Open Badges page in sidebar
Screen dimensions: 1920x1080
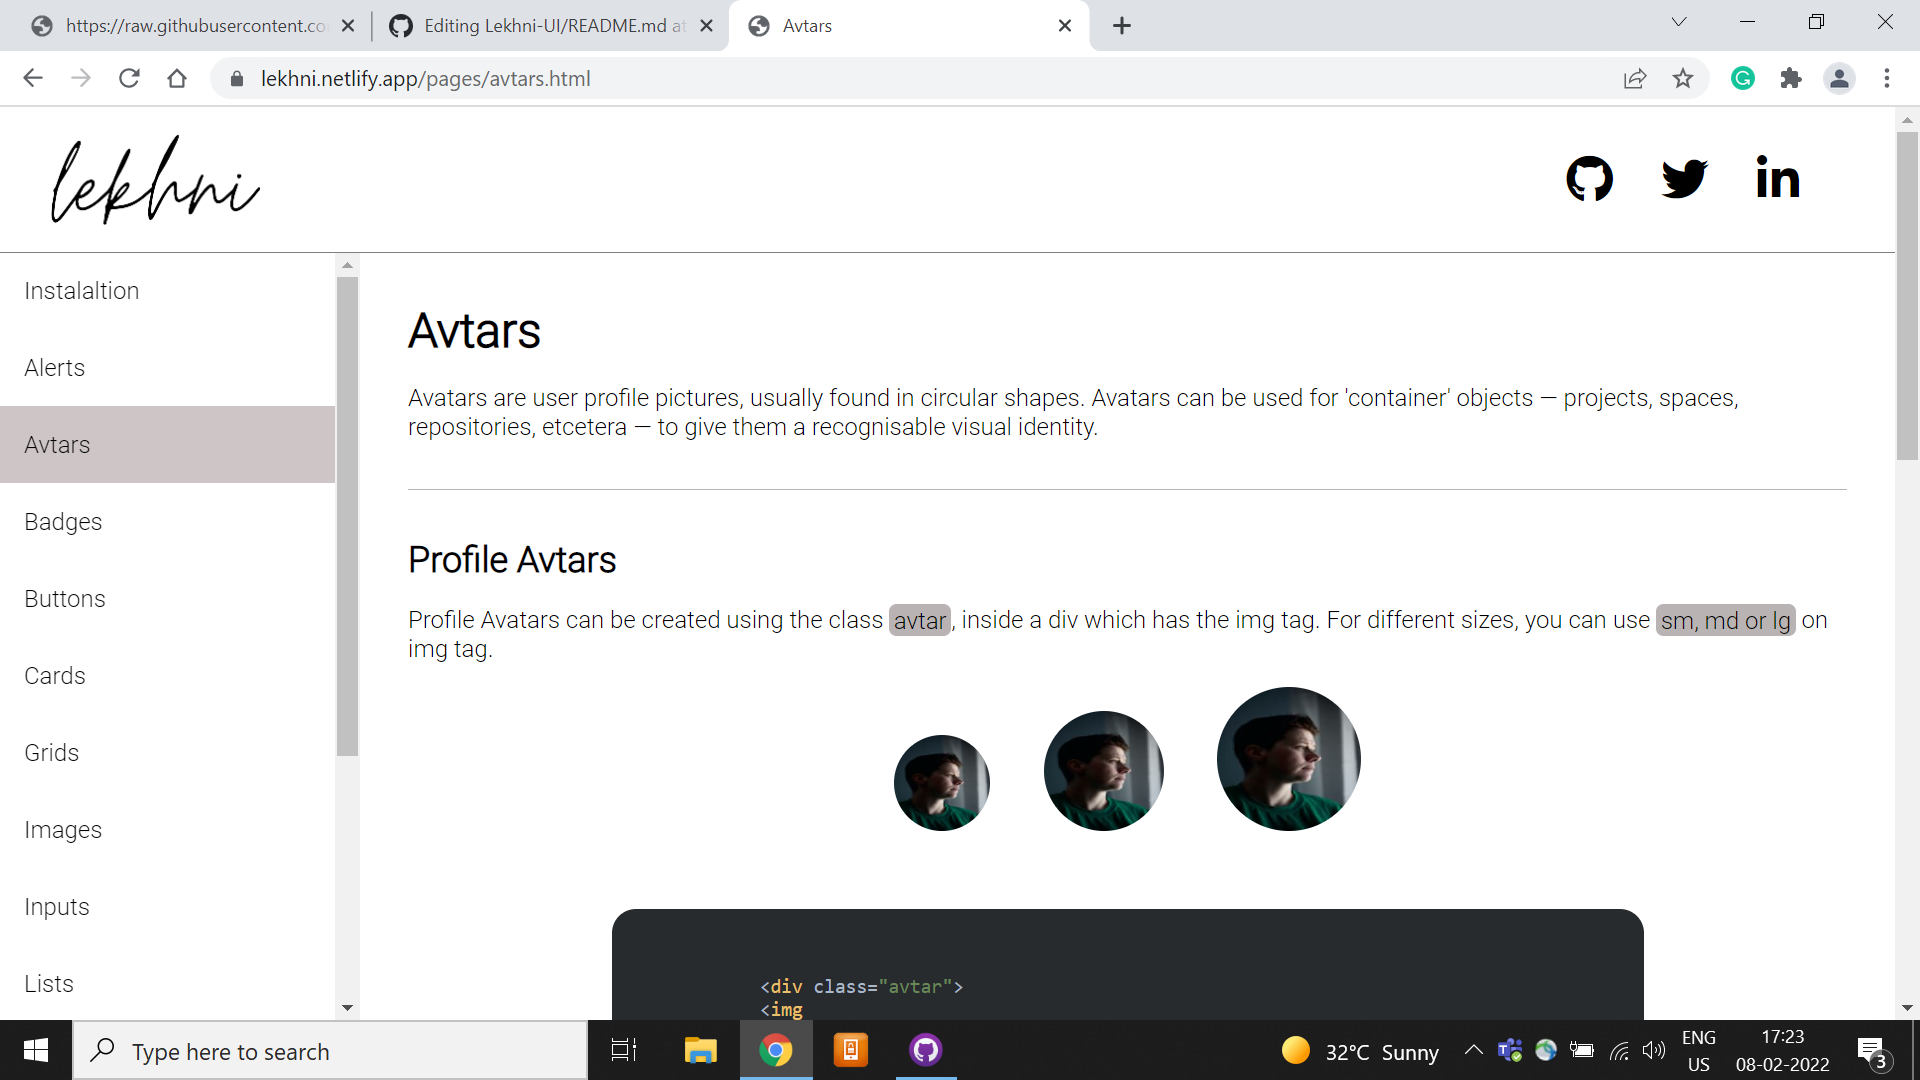[x=63, y=522]
